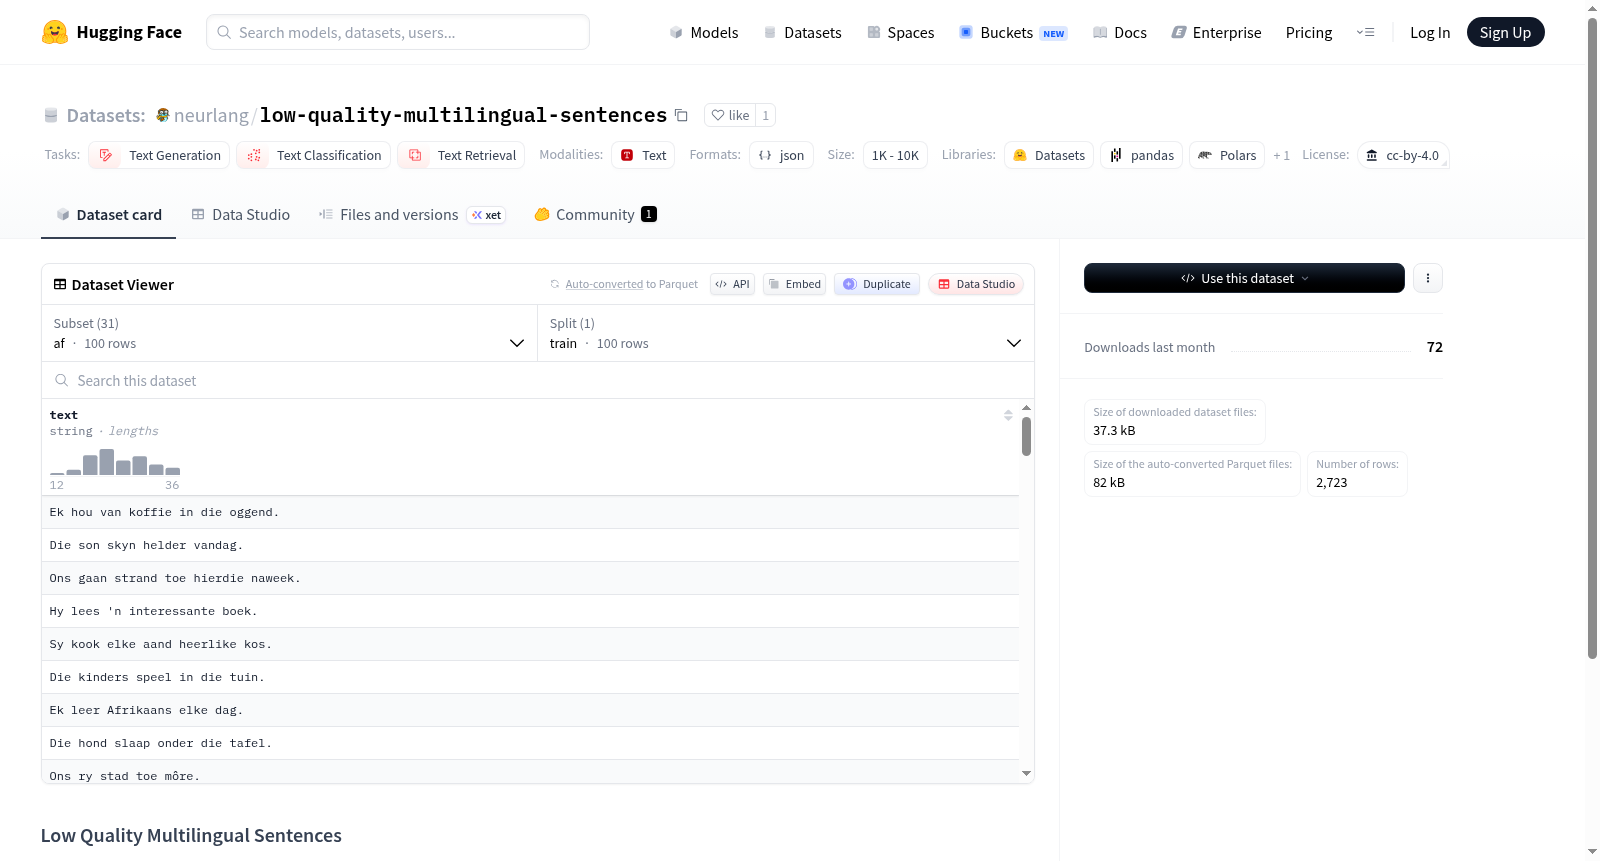The height and width of the screenshot is (861, 1600).
Task: Select the Text modality tag
Action: (x=643, y=155)
